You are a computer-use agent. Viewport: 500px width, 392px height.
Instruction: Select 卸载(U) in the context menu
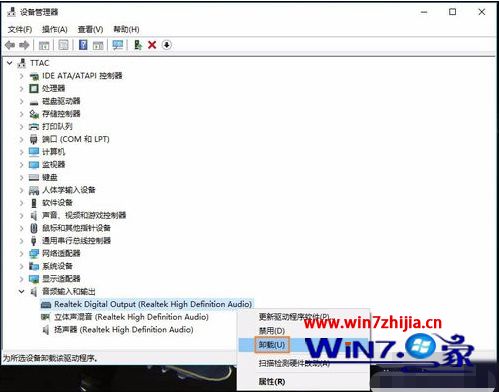[272, 345]
